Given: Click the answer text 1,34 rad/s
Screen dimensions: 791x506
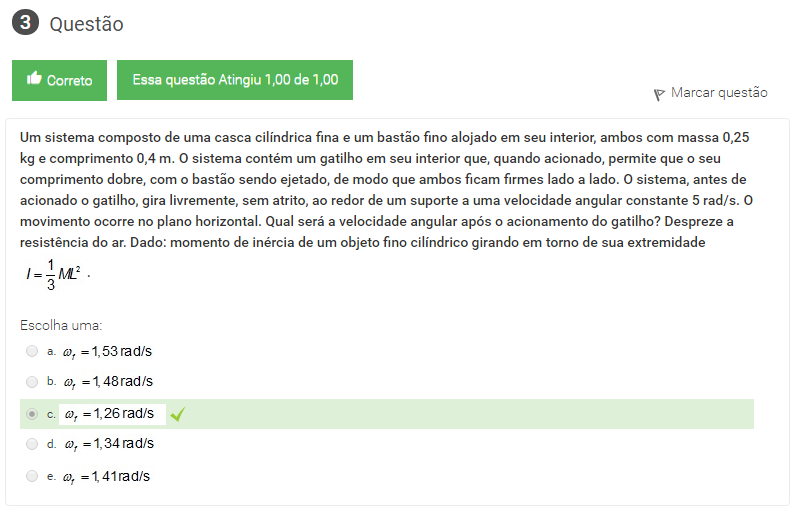Looking at the screenshot, I should click(x=108, y=444).
